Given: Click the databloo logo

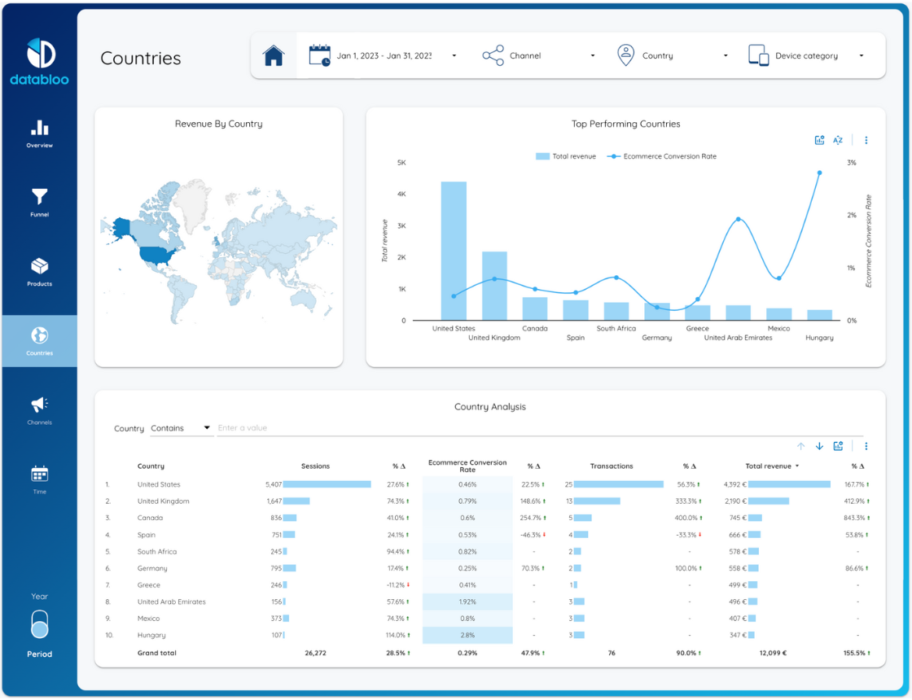Looking at the screenshot, I should pos(39,55).
